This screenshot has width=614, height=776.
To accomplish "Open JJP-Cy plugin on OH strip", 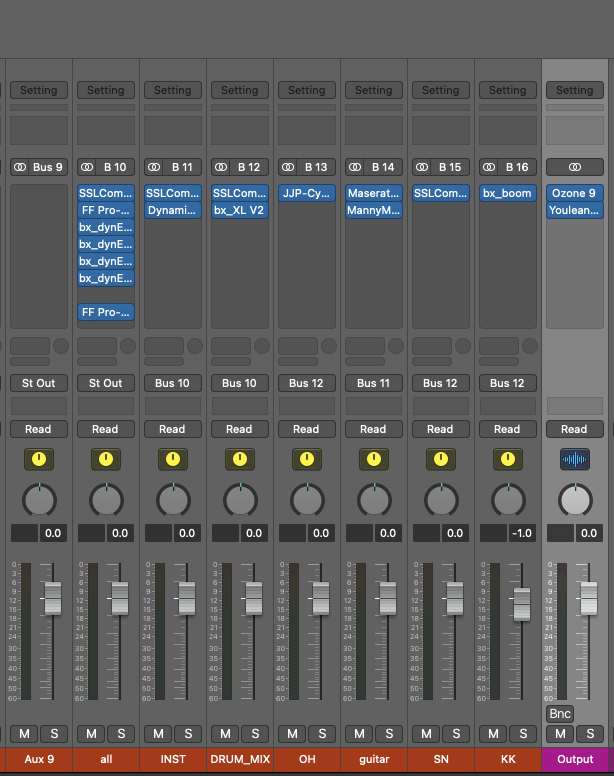I will [x=307, y=193].
